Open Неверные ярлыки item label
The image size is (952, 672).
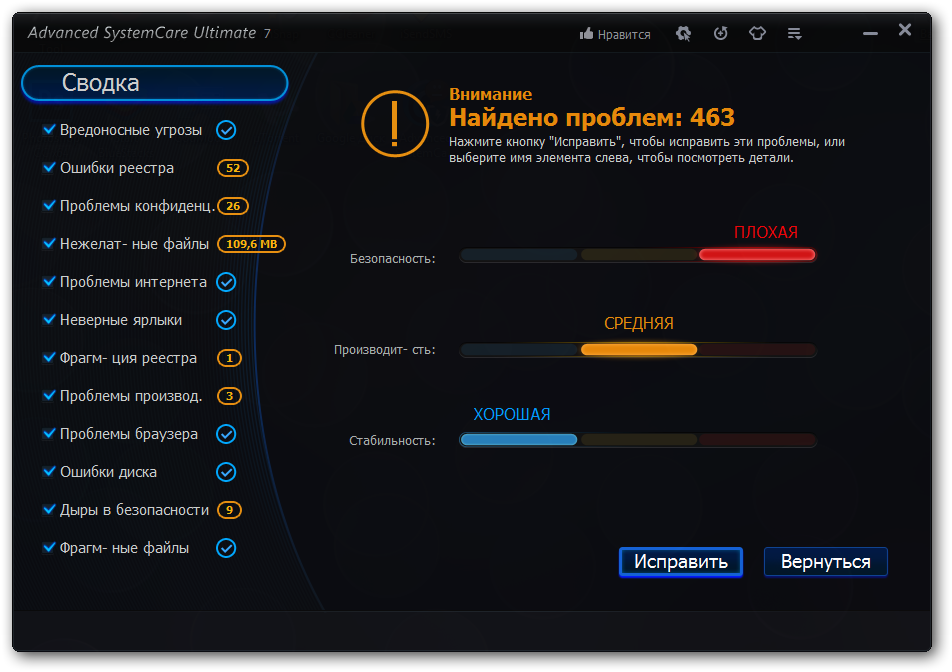pyautogui.click(x=121, y=320)
